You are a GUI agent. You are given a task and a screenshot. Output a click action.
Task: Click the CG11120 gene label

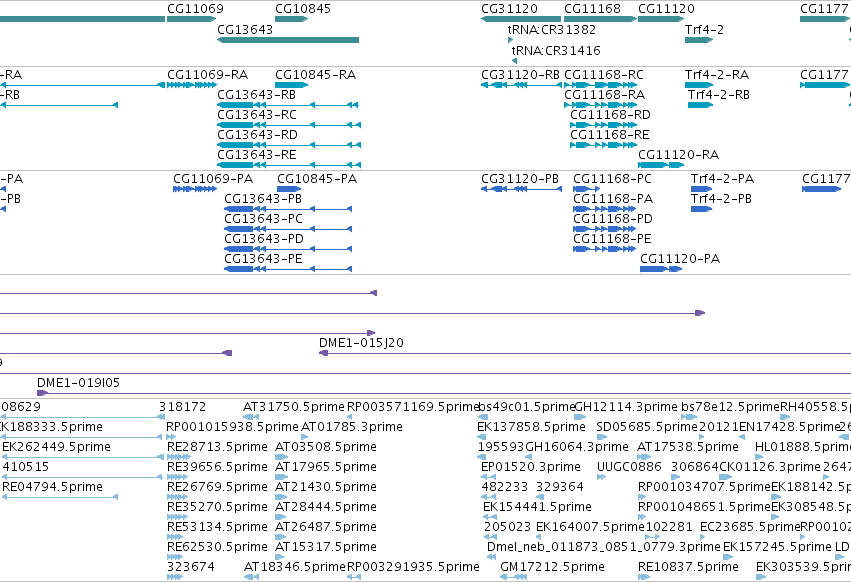click(x=666, y=9)
